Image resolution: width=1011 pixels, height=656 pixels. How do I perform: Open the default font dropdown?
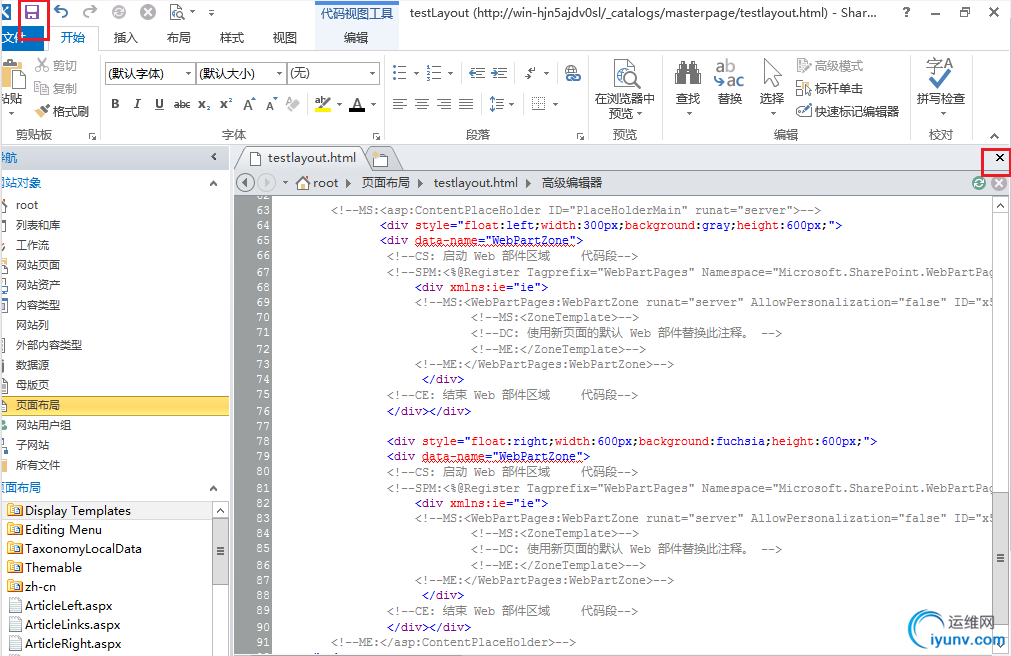150,73
